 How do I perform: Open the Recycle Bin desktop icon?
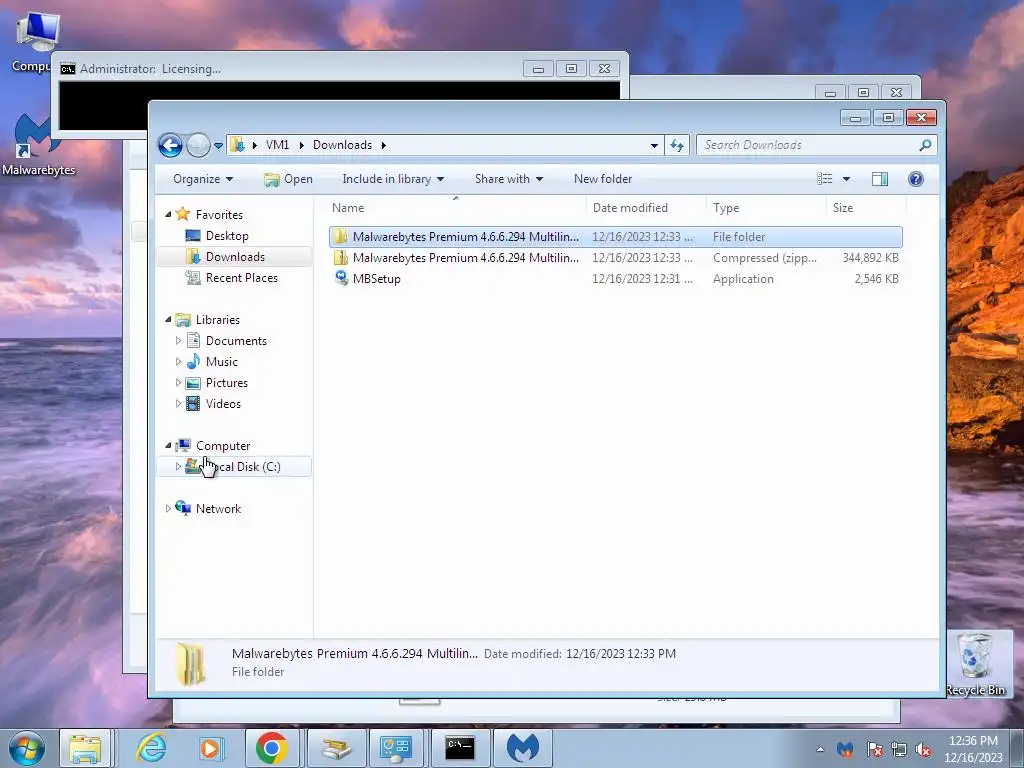[975, 664]
